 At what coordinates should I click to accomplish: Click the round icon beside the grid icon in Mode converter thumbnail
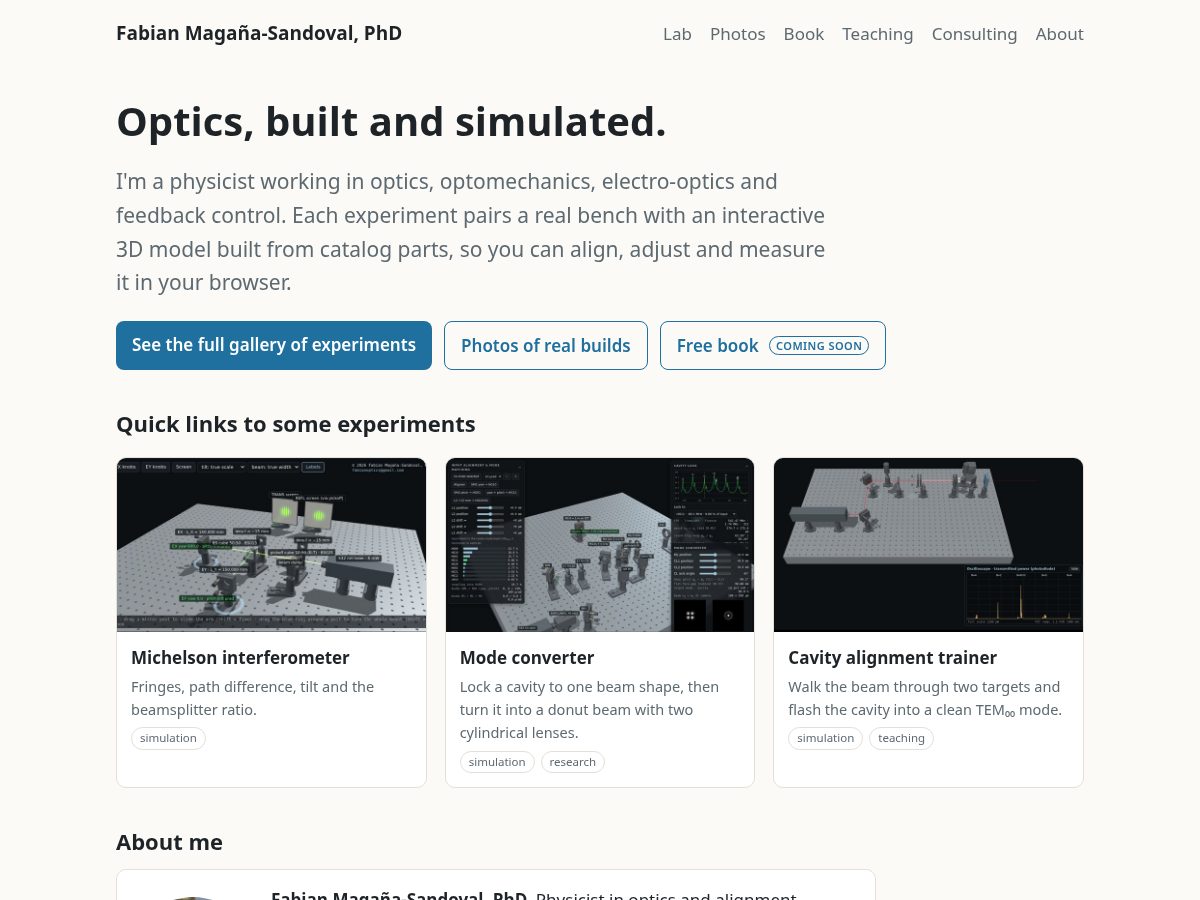click(x=728, y=616)
